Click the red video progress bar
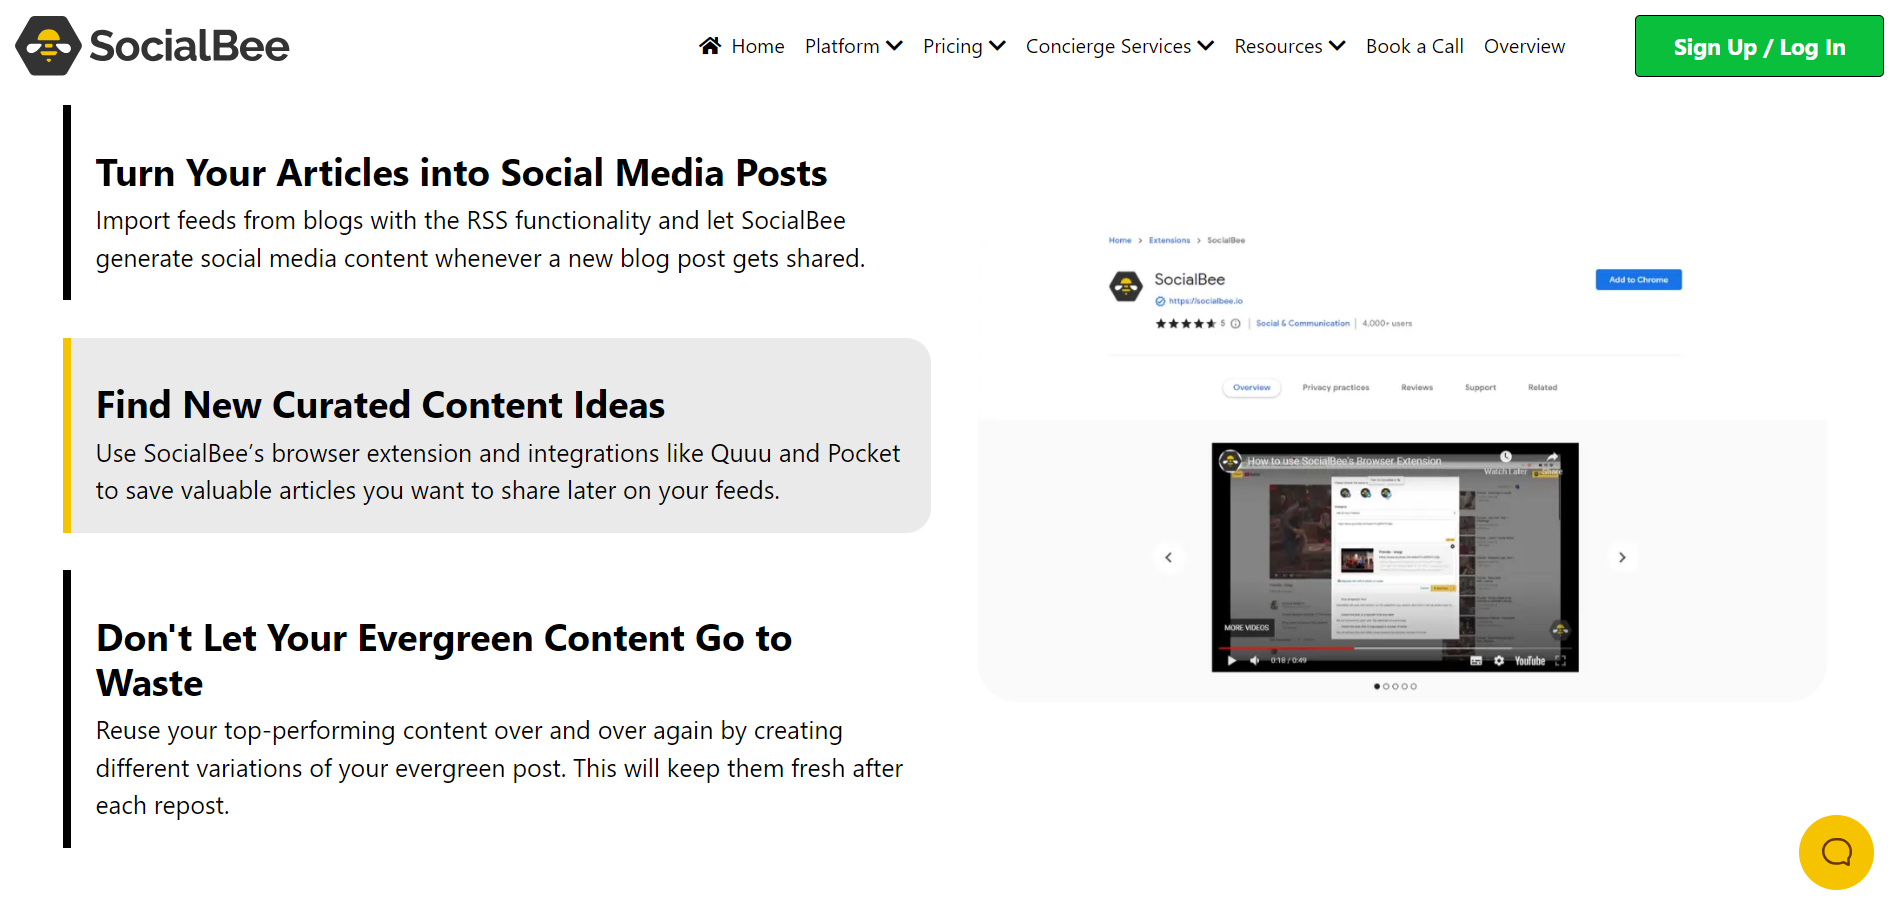The width and height of the screenshot is (1898, 902). (x=1285, y=648)
